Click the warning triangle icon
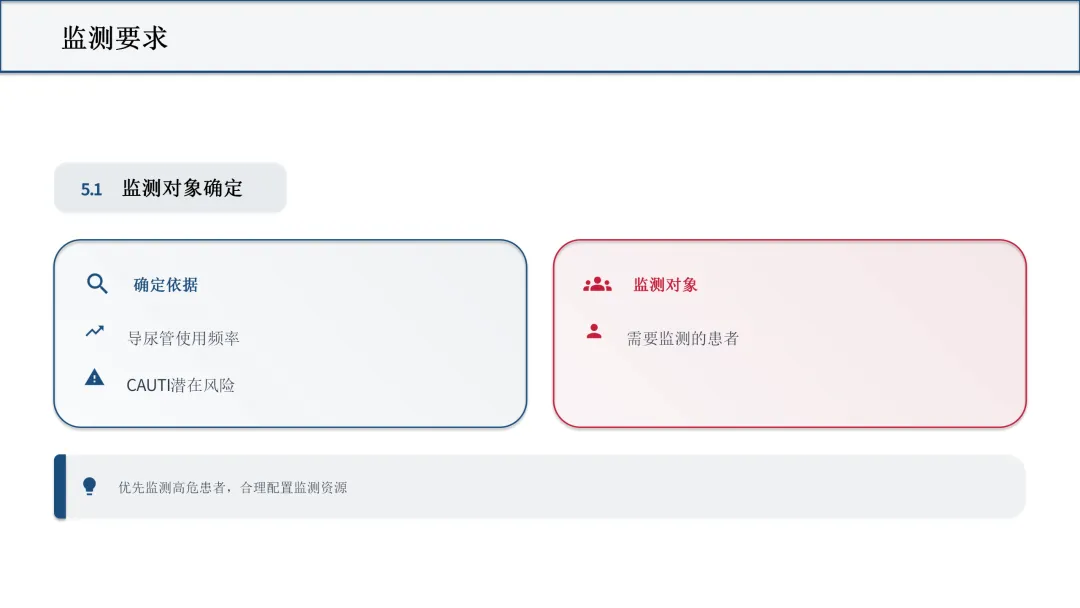 click(x=94, y=377)
